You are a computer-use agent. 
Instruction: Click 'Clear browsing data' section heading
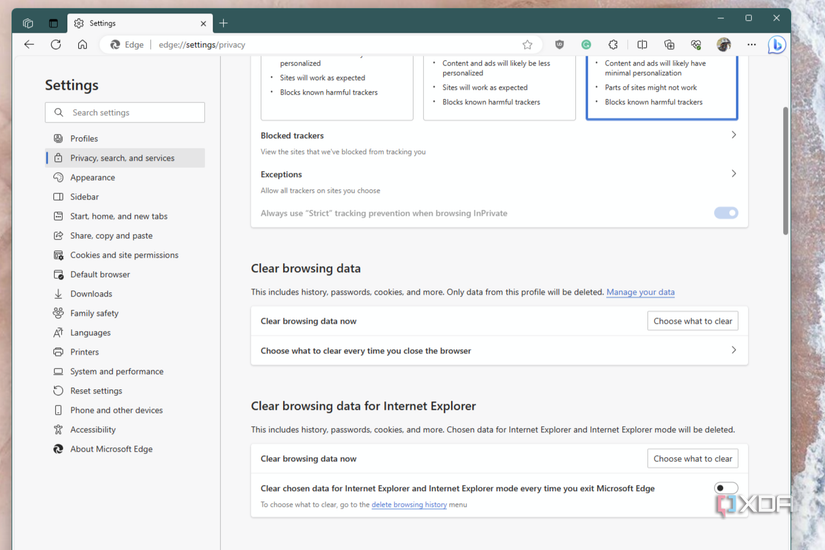pyautogui.click(x=306, y=268)
